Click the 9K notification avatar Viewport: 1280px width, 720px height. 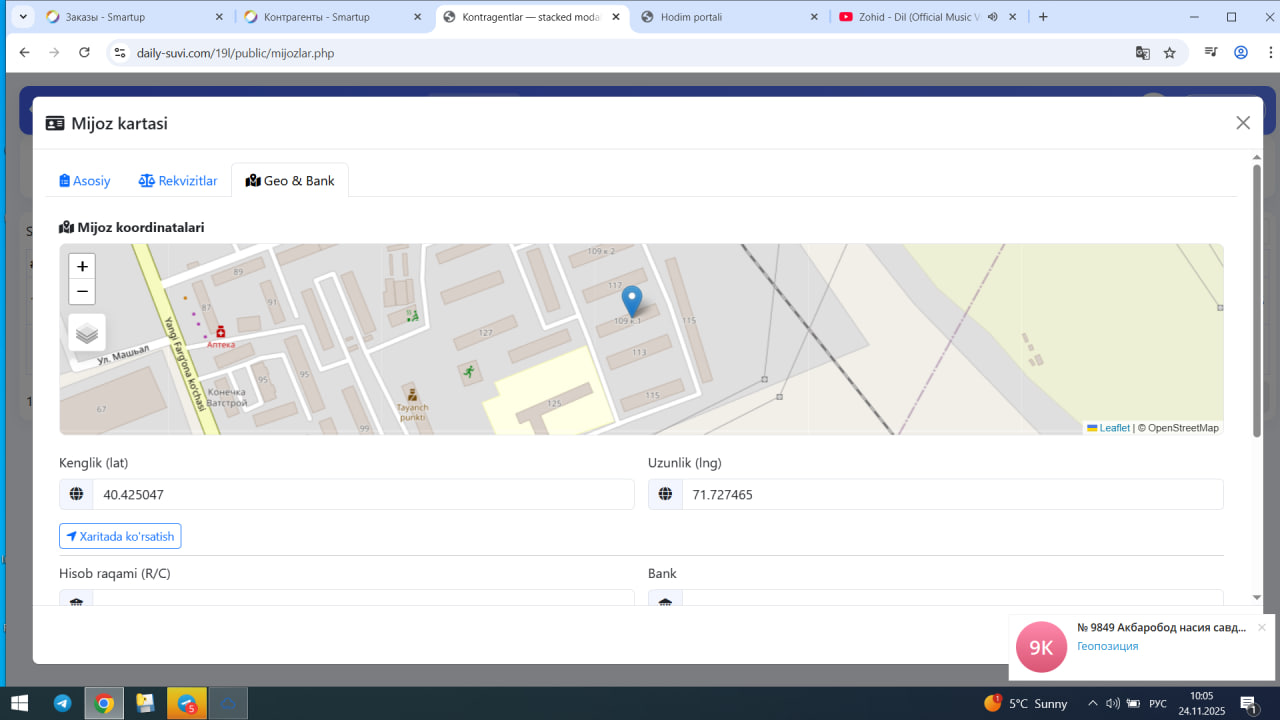tap(1041, 647)
